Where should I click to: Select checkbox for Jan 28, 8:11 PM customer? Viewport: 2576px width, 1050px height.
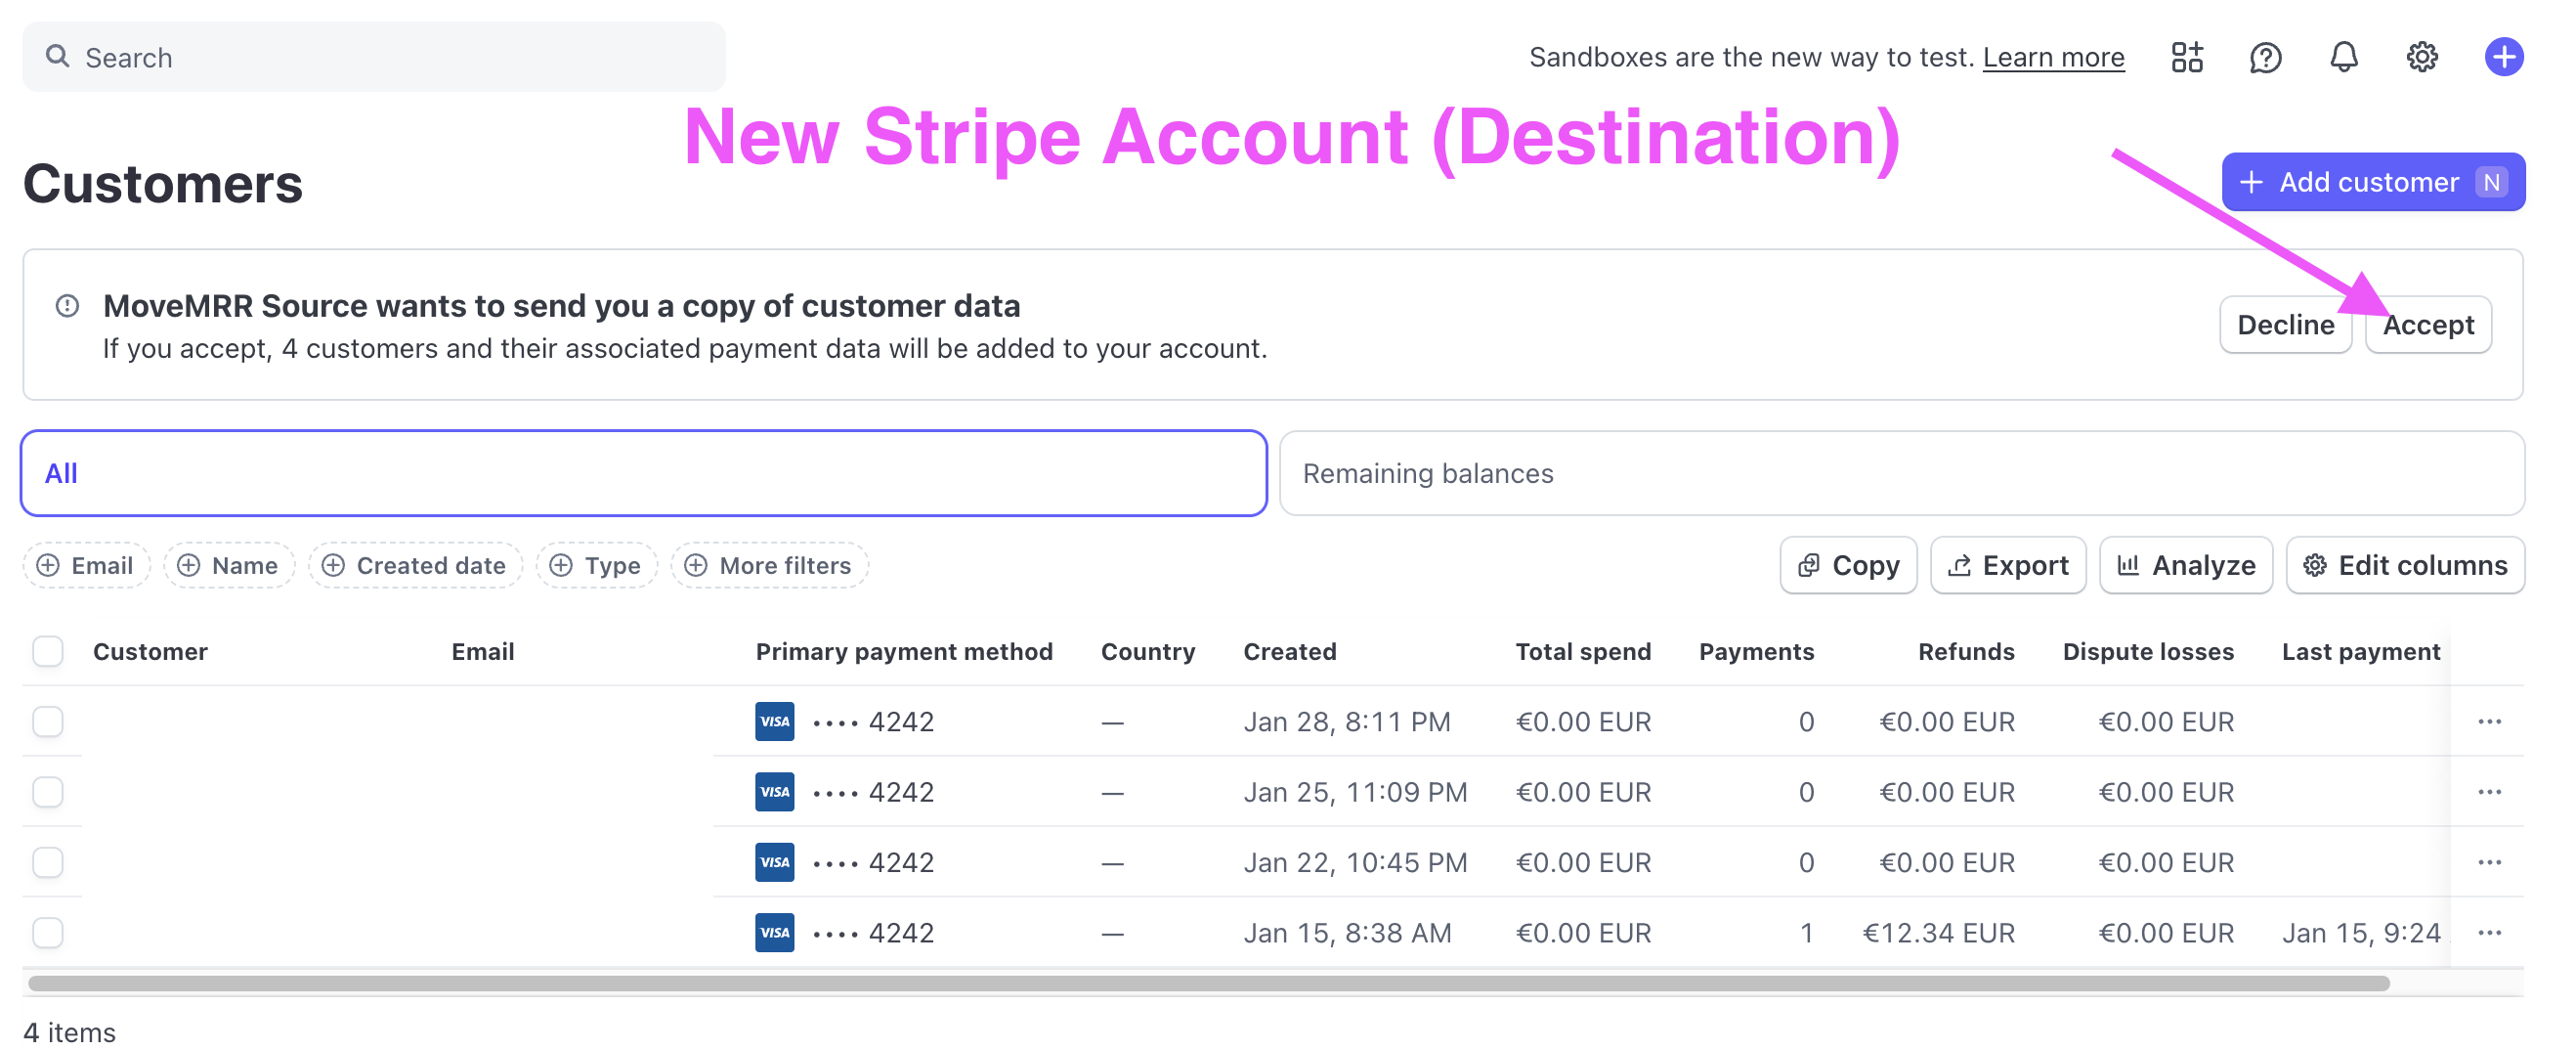(x=47, y=721)
